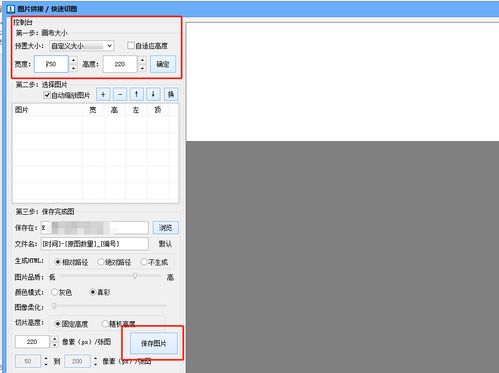Image resolution: width=499 pixels, height=373 pixels.
Task: Click the 宽度 width input field
Action: pyautogui.click(x=51, y=64)
